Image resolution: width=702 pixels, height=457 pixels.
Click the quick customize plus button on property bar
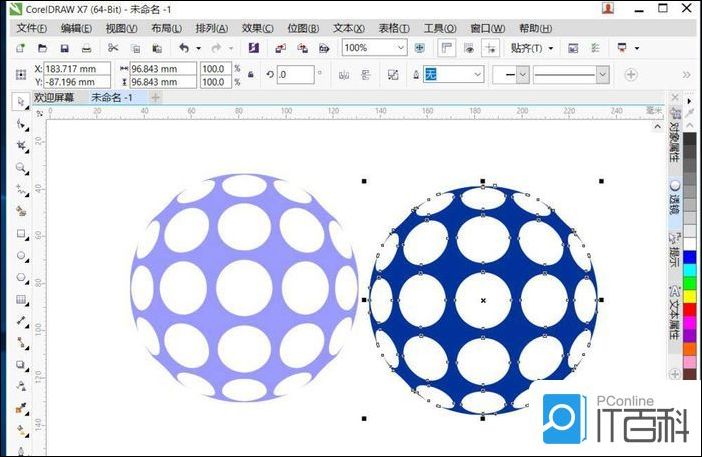pyautogui.click(x=631, y=75)
